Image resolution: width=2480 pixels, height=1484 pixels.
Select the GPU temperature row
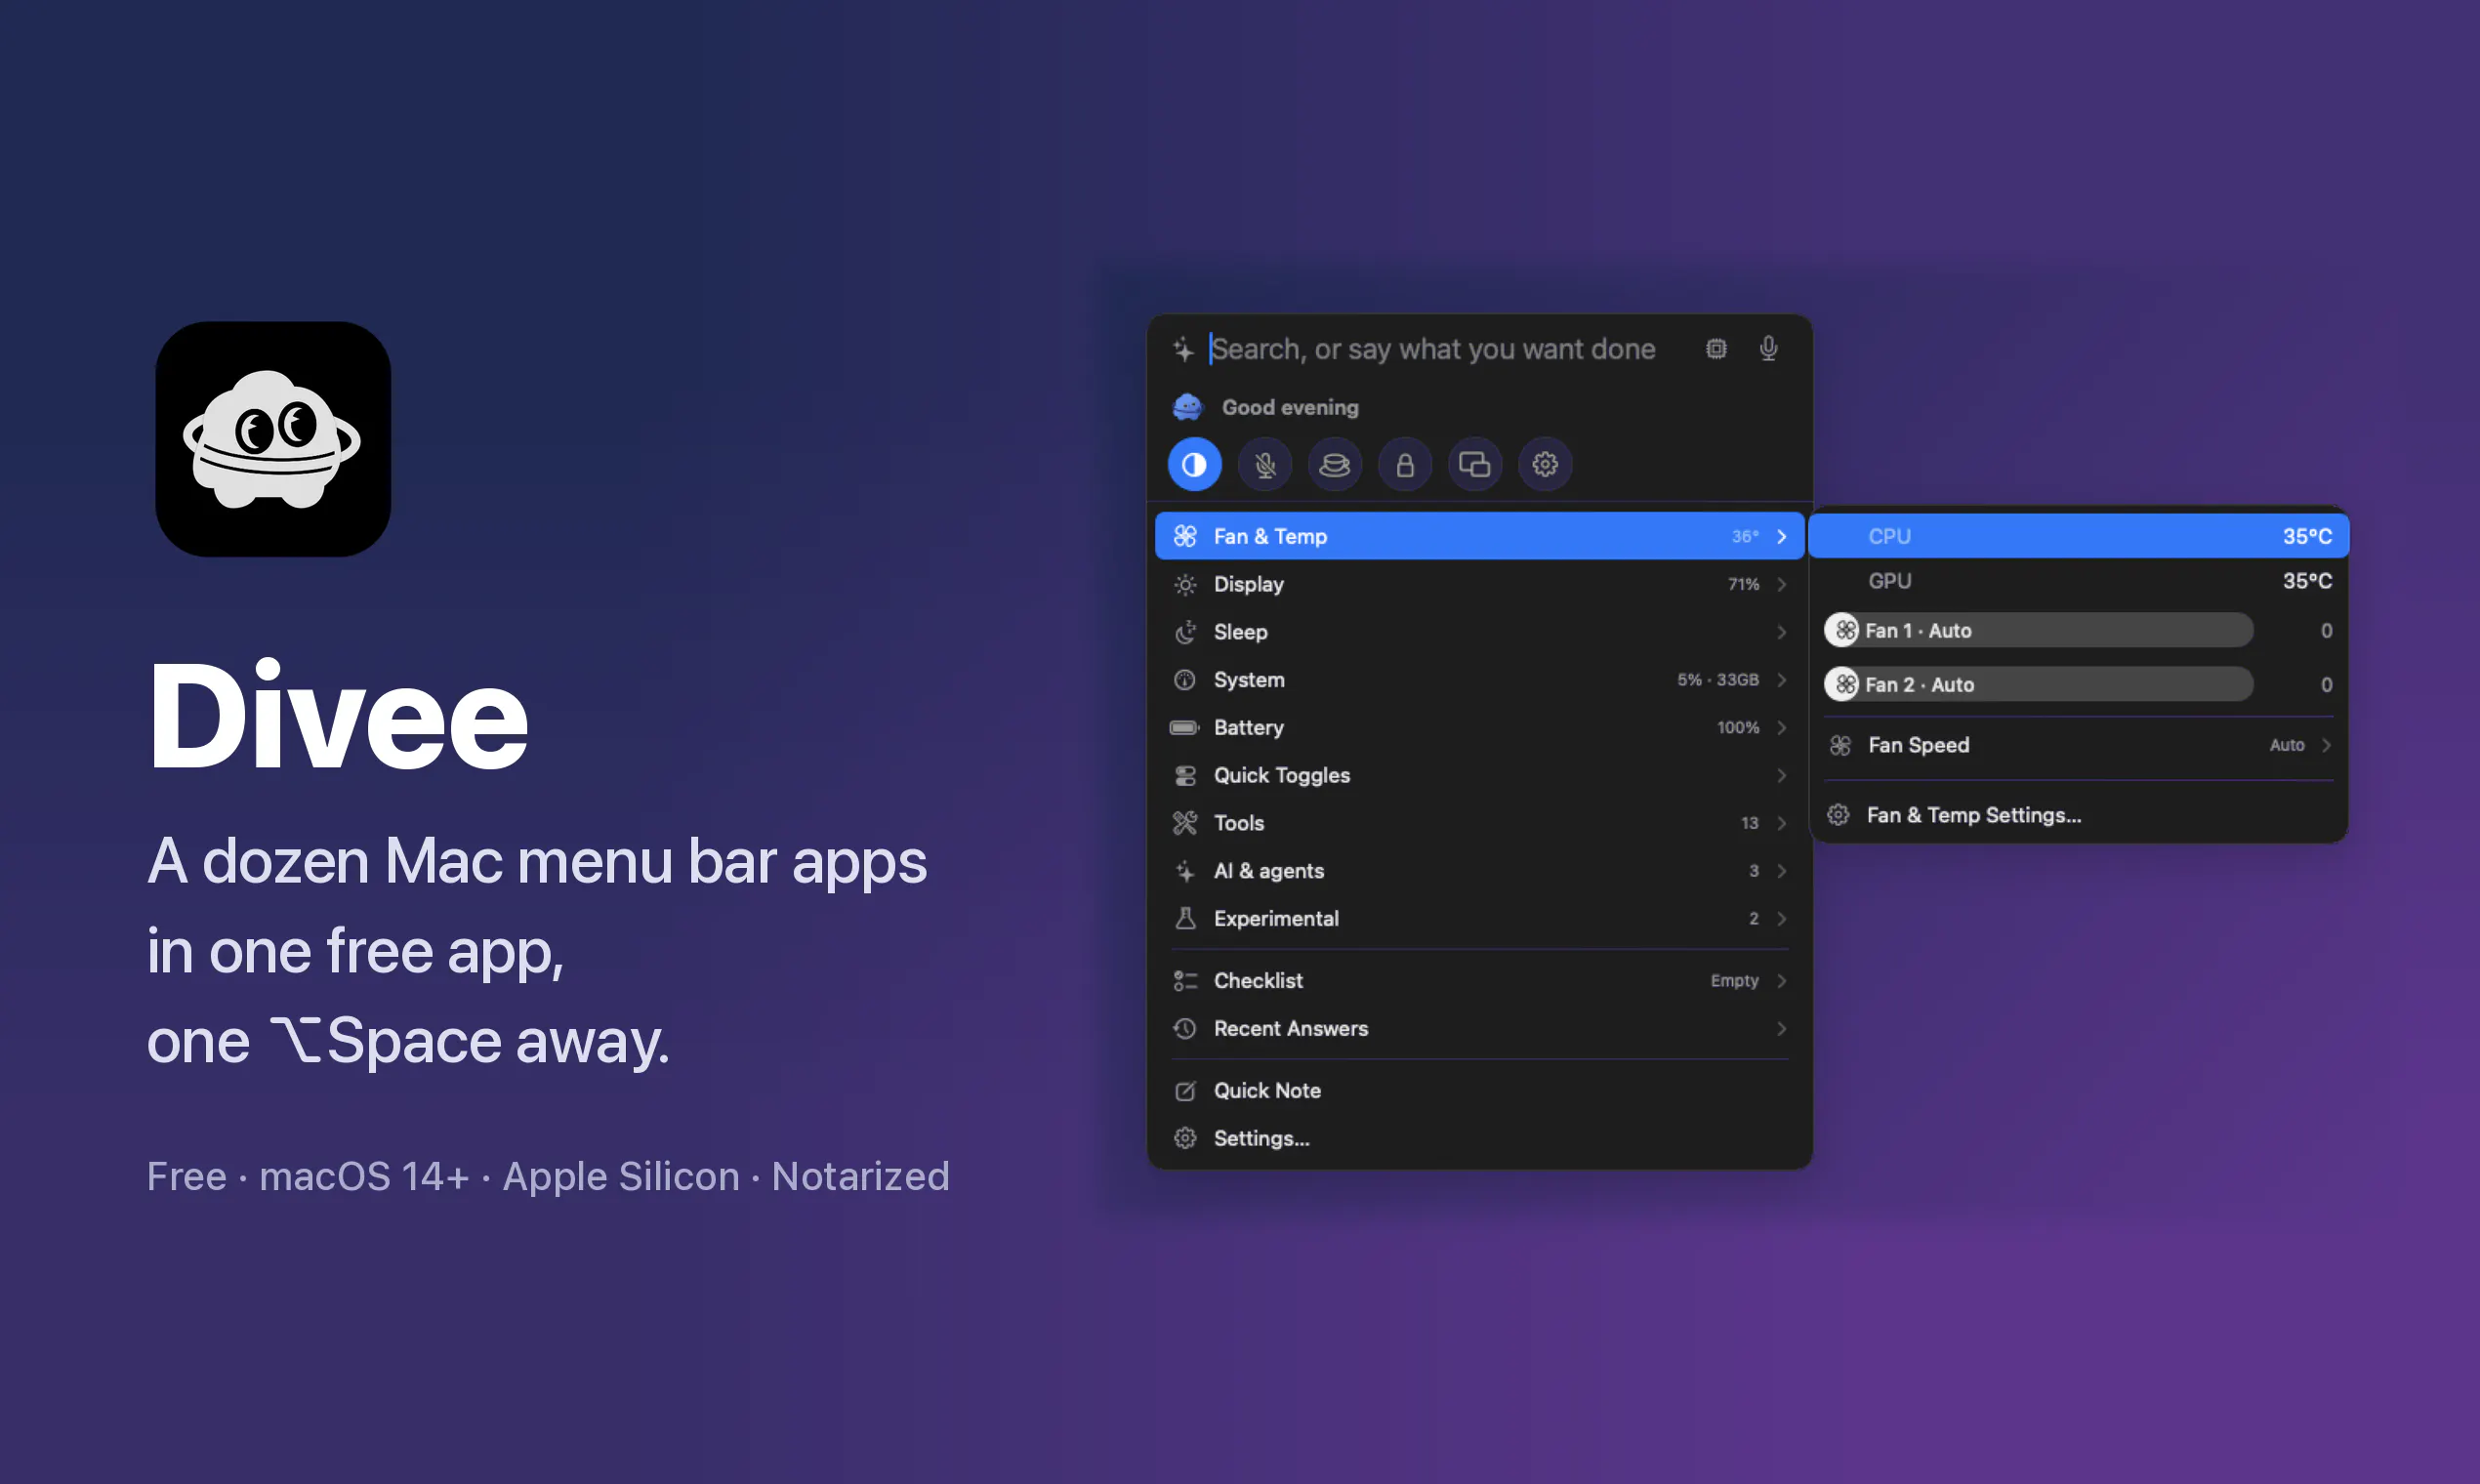tap(2079, 581)
